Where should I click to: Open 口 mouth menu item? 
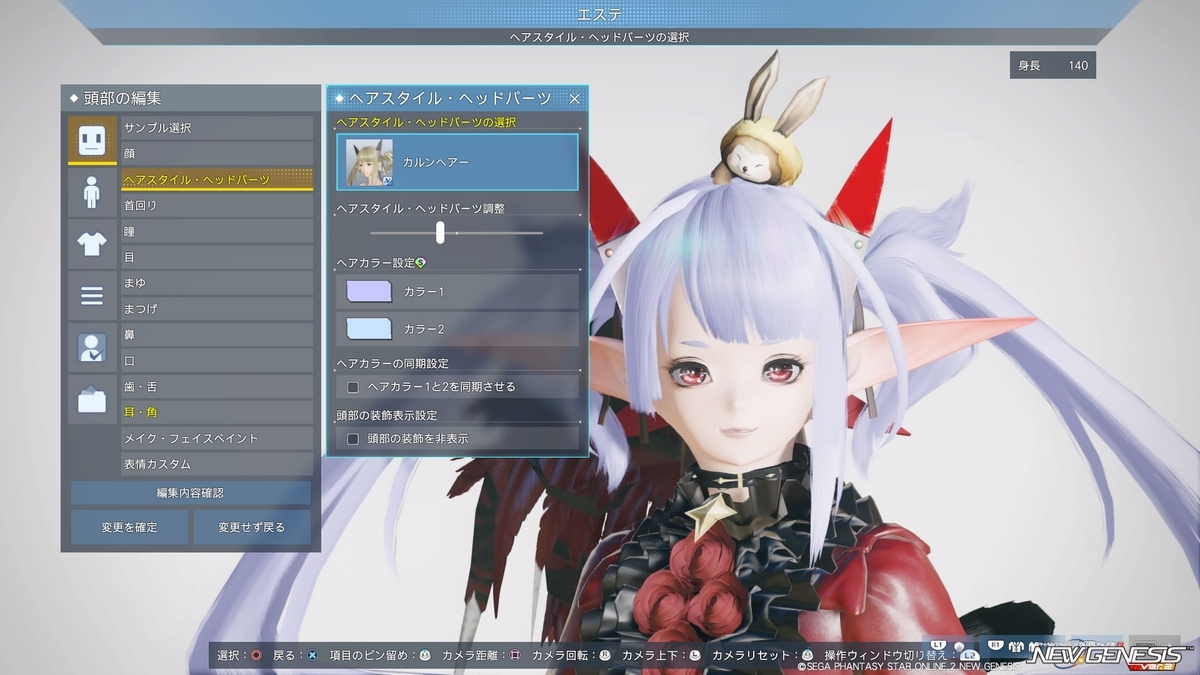[x=217, y=361]
